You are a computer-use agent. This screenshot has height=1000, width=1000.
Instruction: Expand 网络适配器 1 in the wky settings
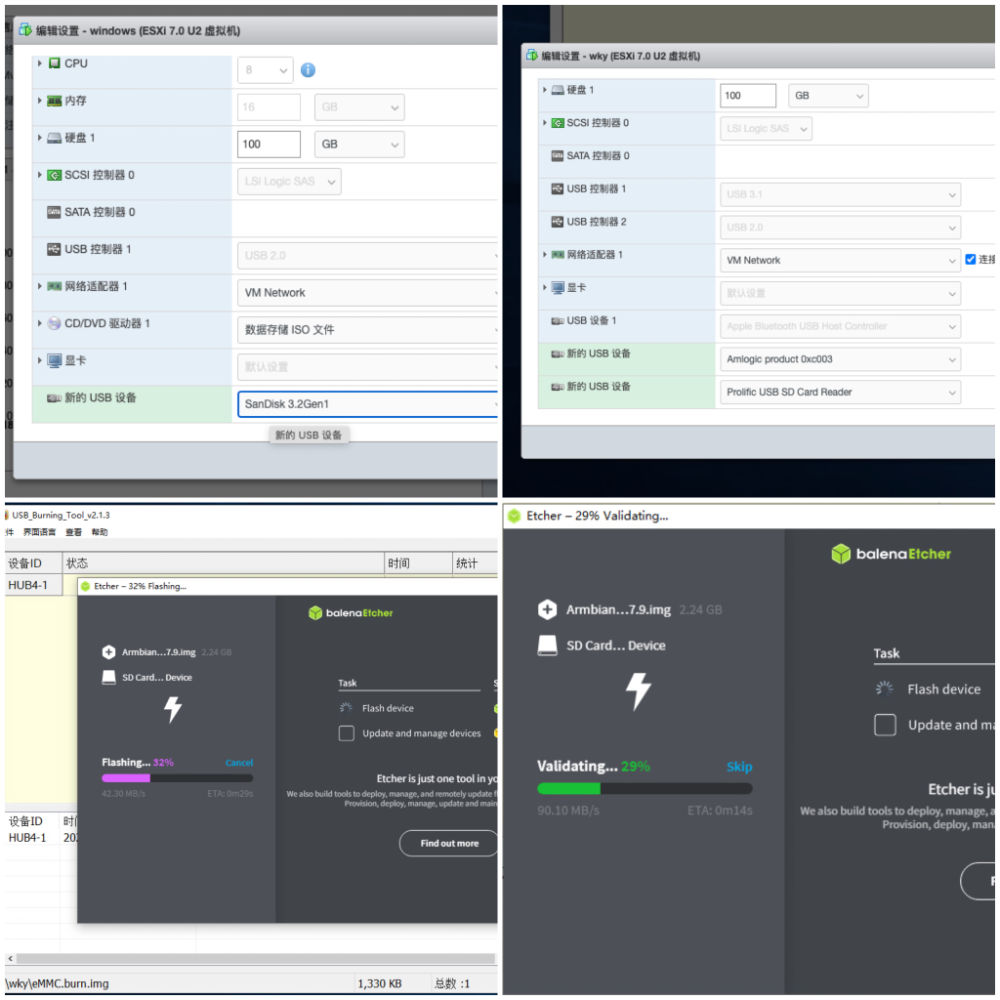[x=545, y=254]
